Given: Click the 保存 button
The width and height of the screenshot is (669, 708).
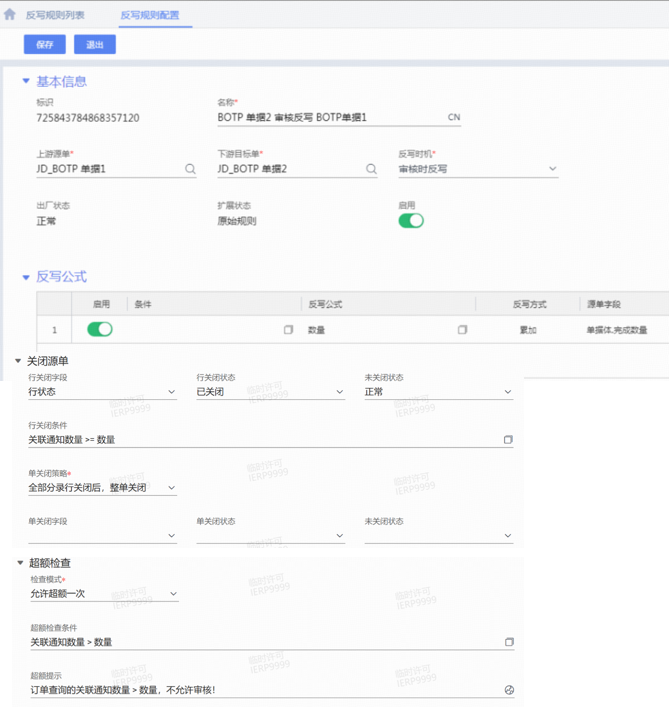Looking at the screenshot, I should 45,44.
